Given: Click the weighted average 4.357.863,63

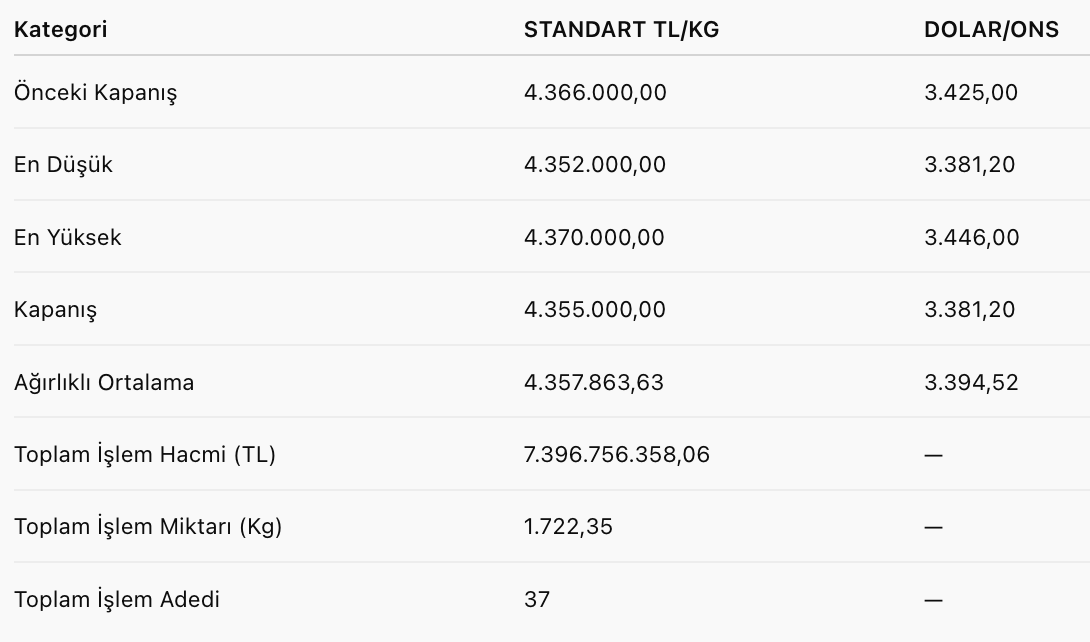Looking at the screenshot, I should click(594, 382).
